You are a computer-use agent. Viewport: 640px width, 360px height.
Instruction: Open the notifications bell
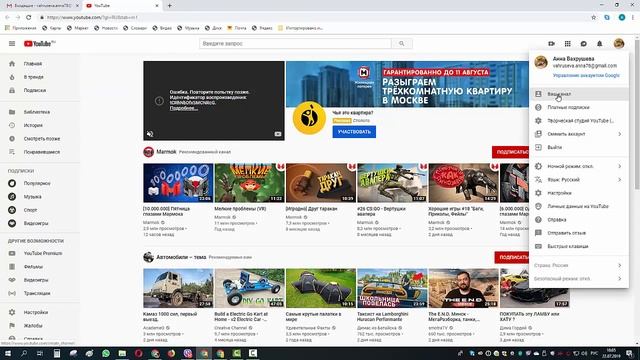point(600,44)
